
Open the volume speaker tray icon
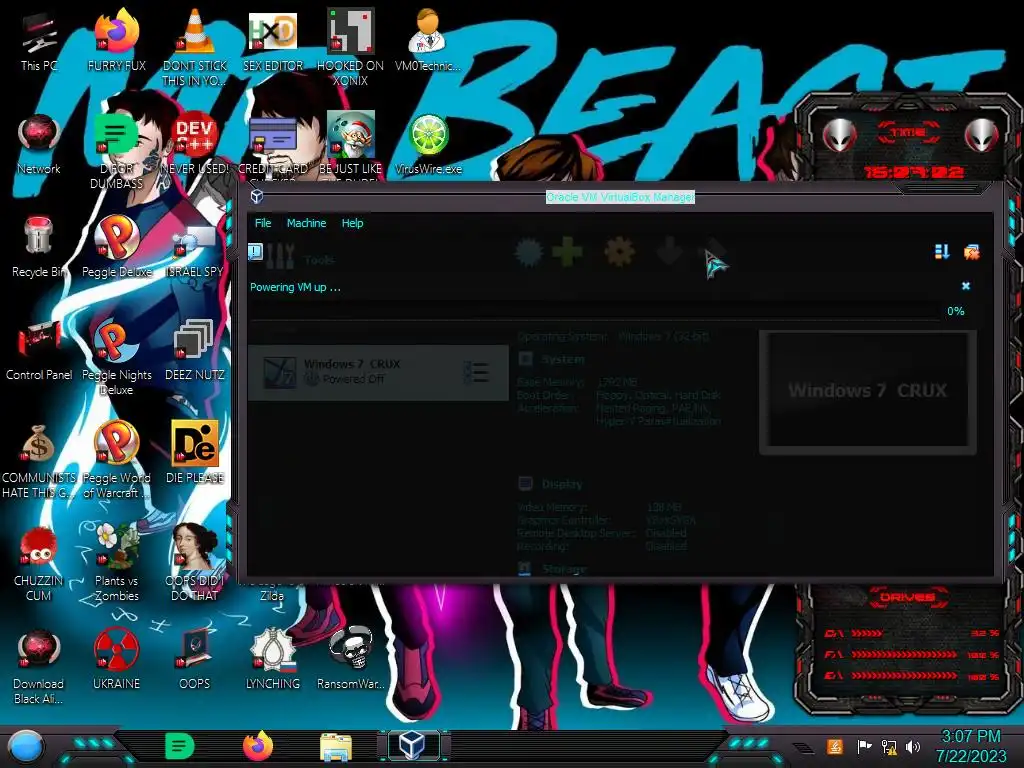click(x=913, y=746)
